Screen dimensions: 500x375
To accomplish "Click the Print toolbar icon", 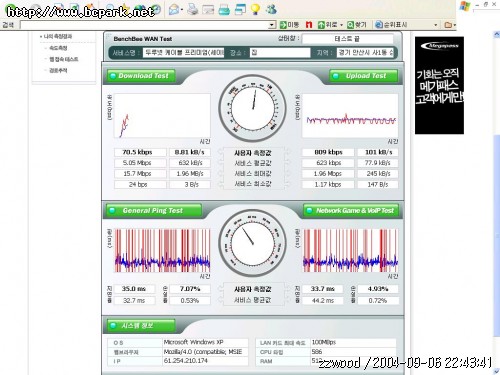I will tap(192, 9).
